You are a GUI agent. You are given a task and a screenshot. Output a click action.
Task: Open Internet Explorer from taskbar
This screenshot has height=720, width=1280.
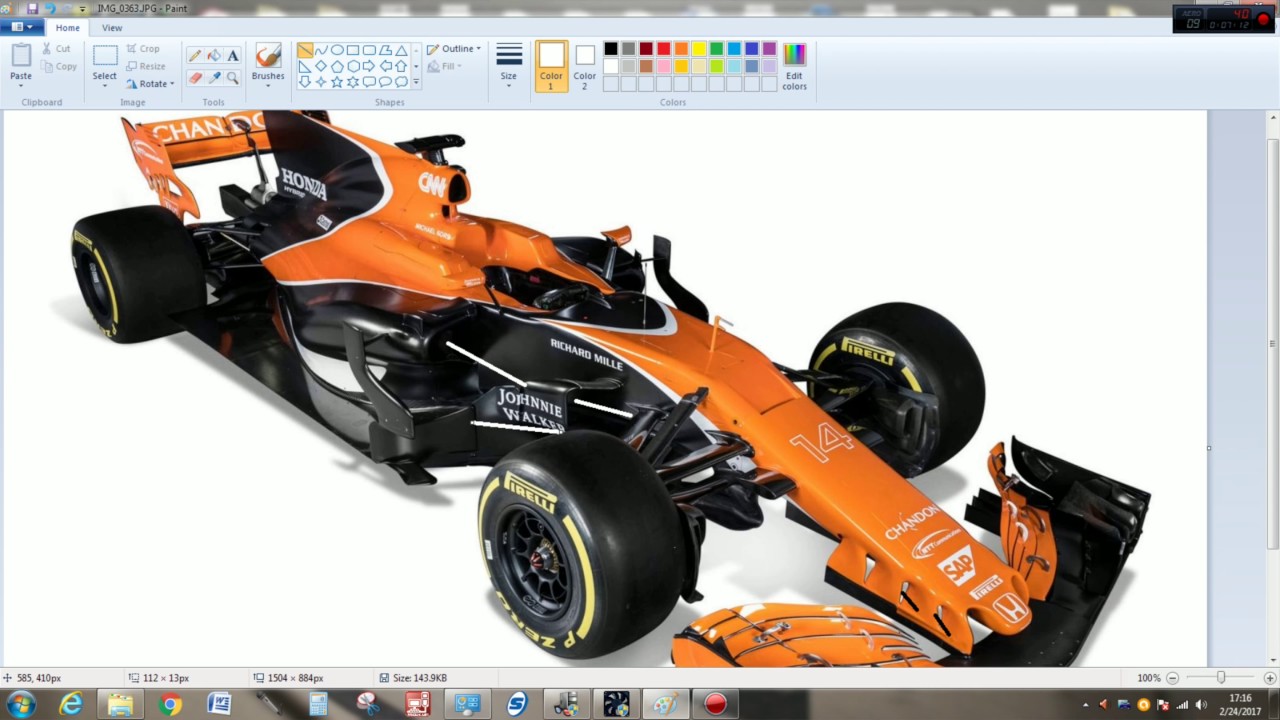tap(71, 704)
